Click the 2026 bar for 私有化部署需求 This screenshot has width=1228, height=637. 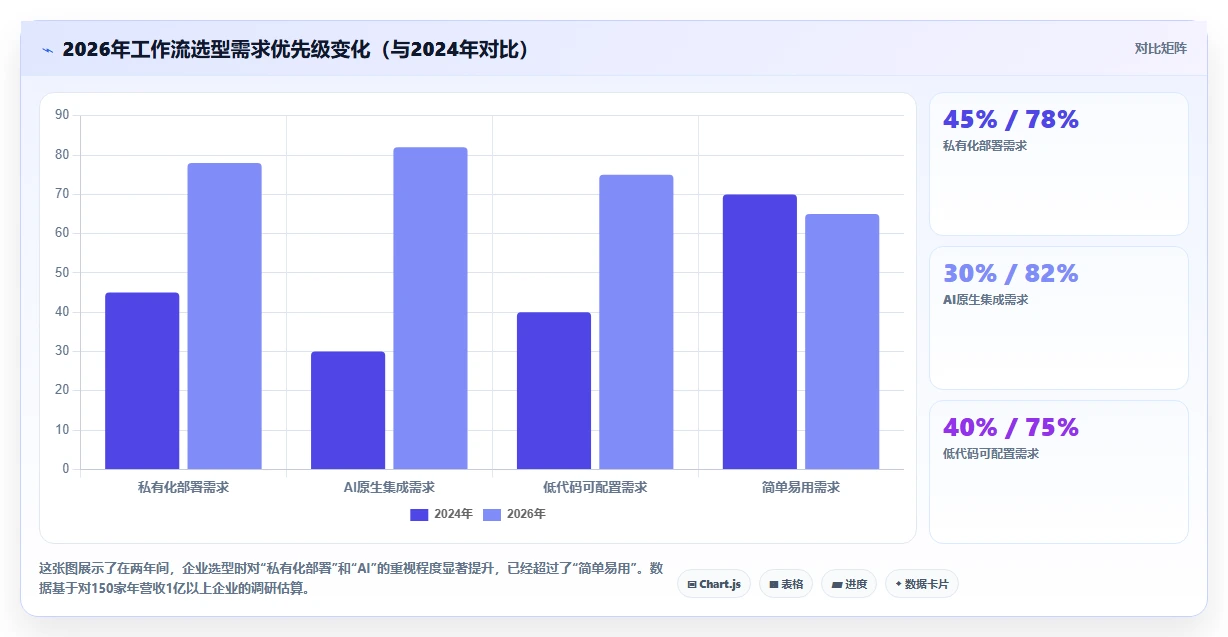[224, 316]
